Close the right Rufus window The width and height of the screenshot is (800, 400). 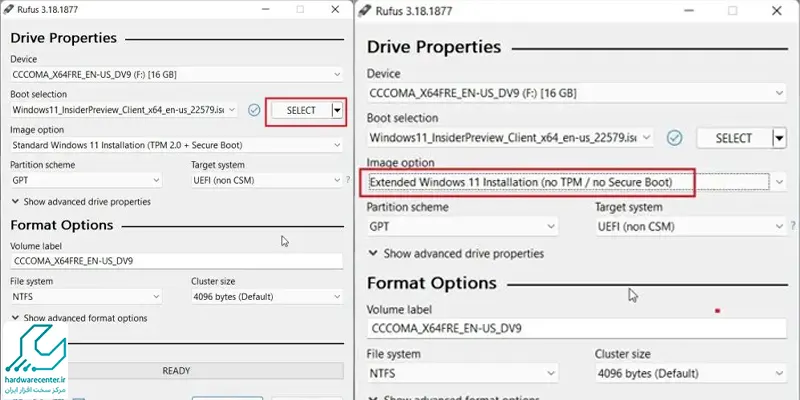coord(777,11)
